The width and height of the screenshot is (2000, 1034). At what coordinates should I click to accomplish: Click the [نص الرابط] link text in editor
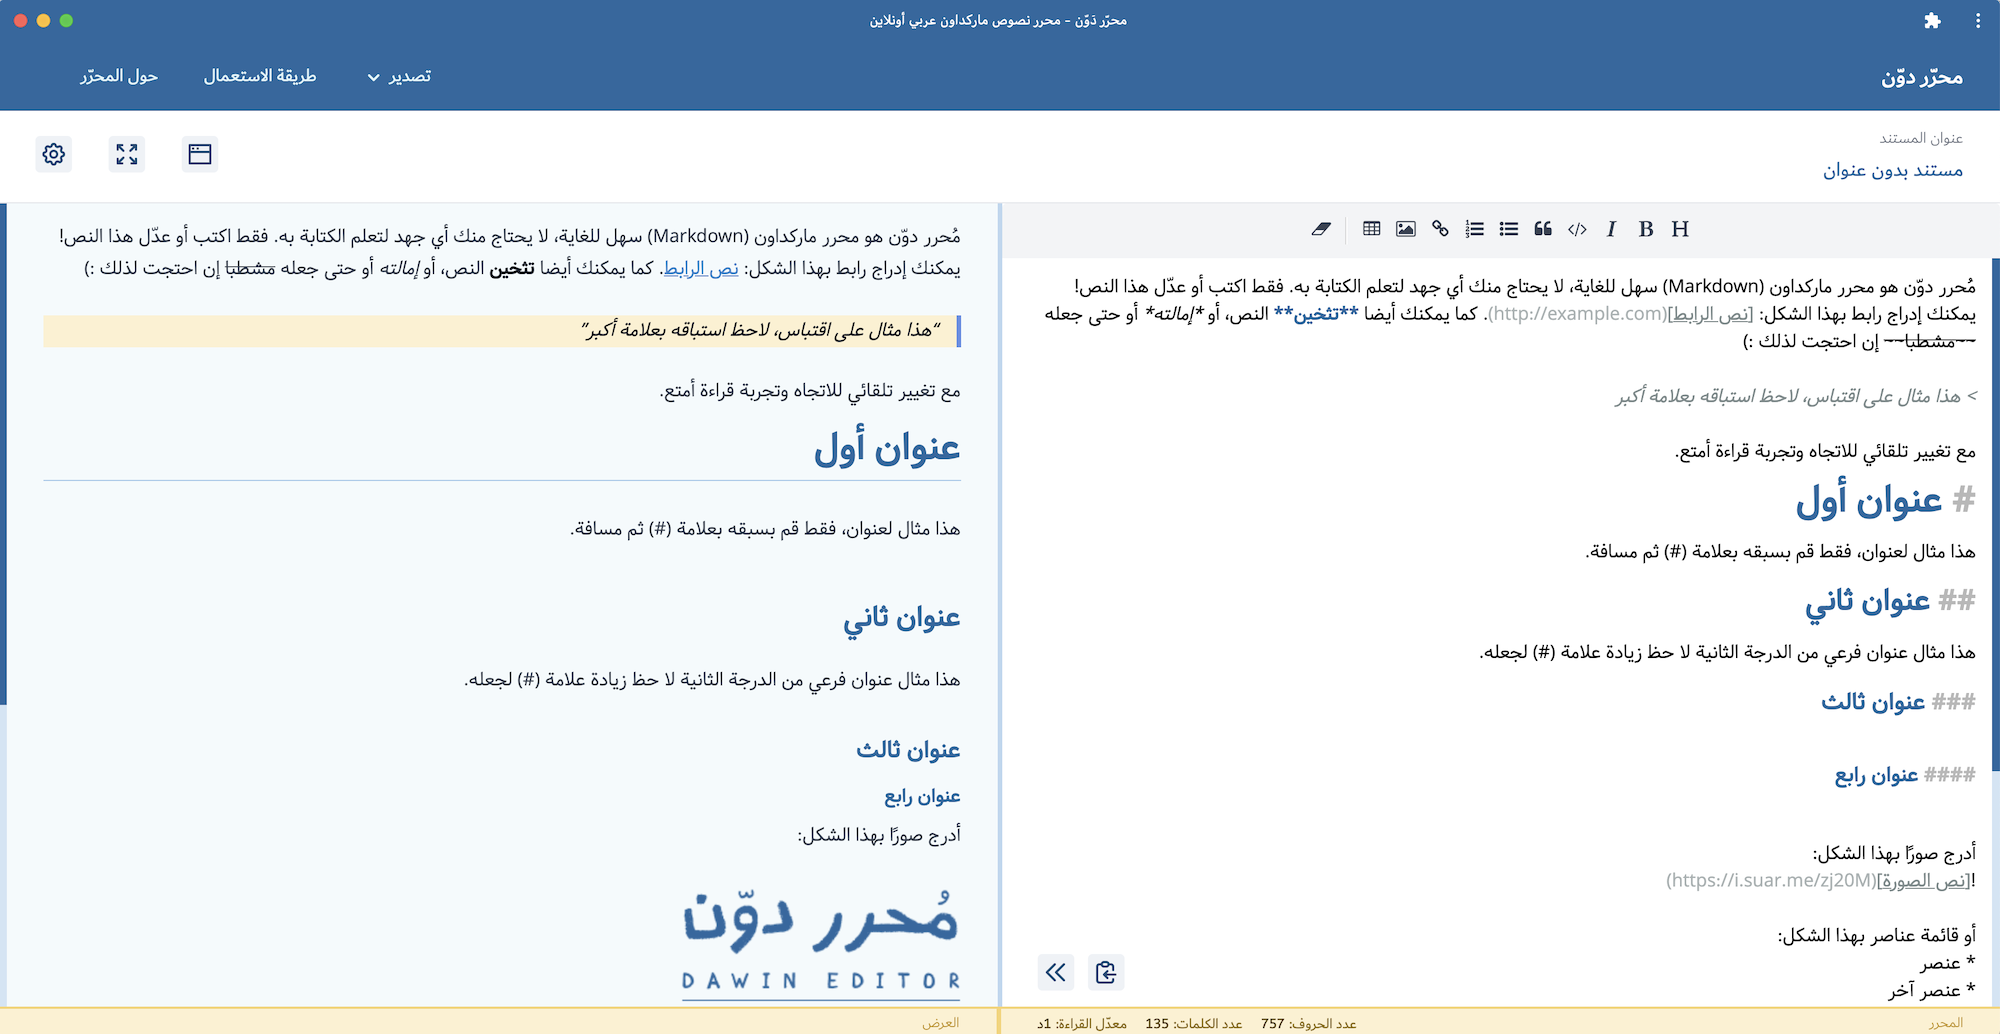point(1710,314)
